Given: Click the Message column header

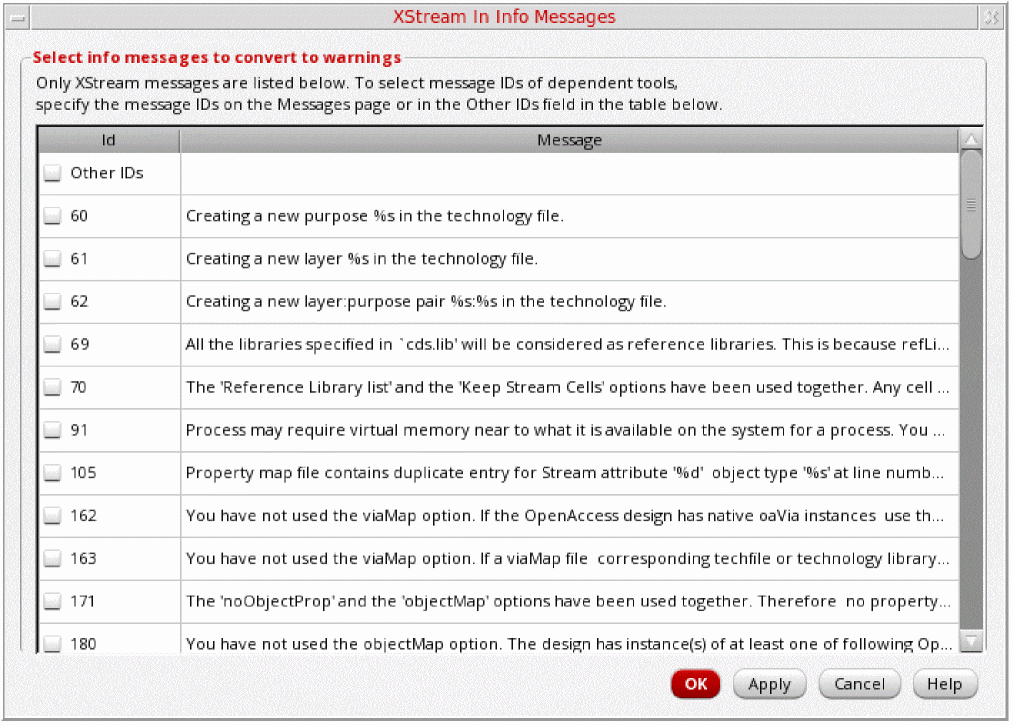Looking at the screenshot, I should (569, 140).
